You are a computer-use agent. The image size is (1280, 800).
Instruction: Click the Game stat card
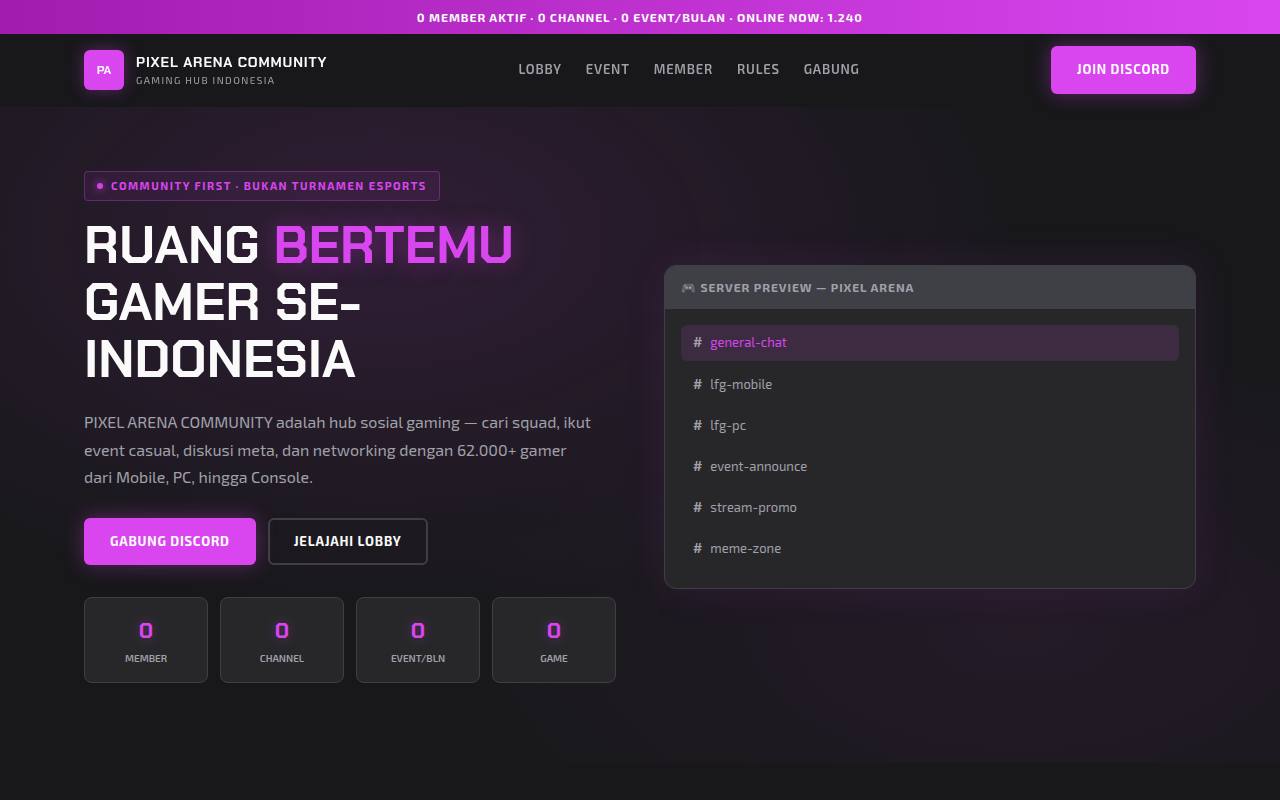click(554, 640)
